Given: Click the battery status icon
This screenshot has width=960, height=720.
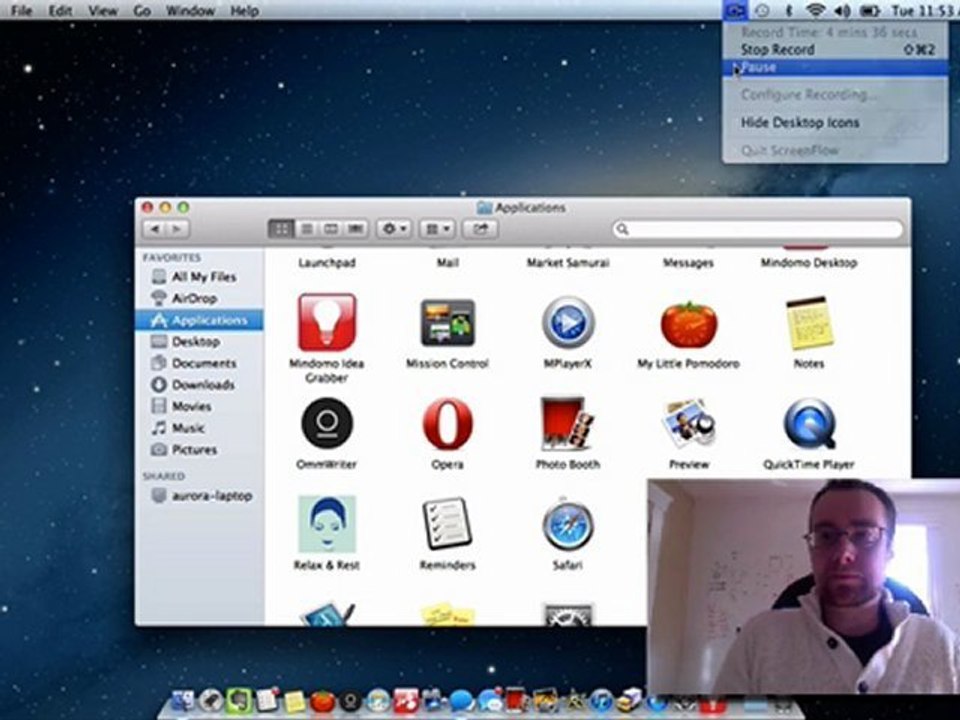Looking at the screenshot, I should click(869, 10).
